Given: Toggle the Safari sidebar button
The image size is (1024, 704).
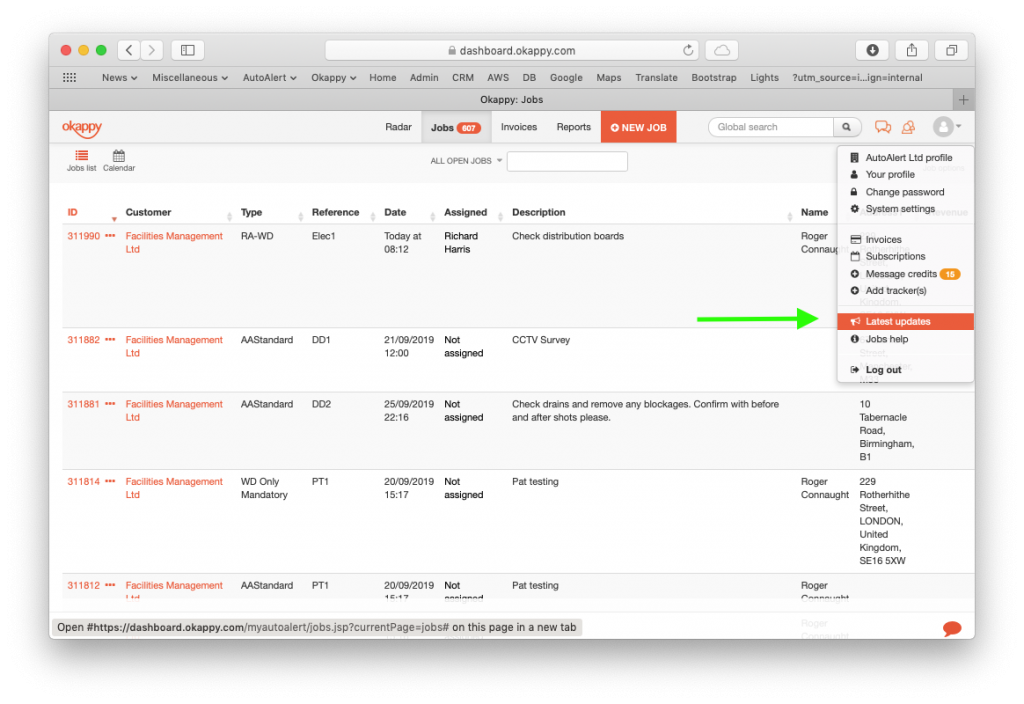Looking at the screenshot, I should point(187,50).
